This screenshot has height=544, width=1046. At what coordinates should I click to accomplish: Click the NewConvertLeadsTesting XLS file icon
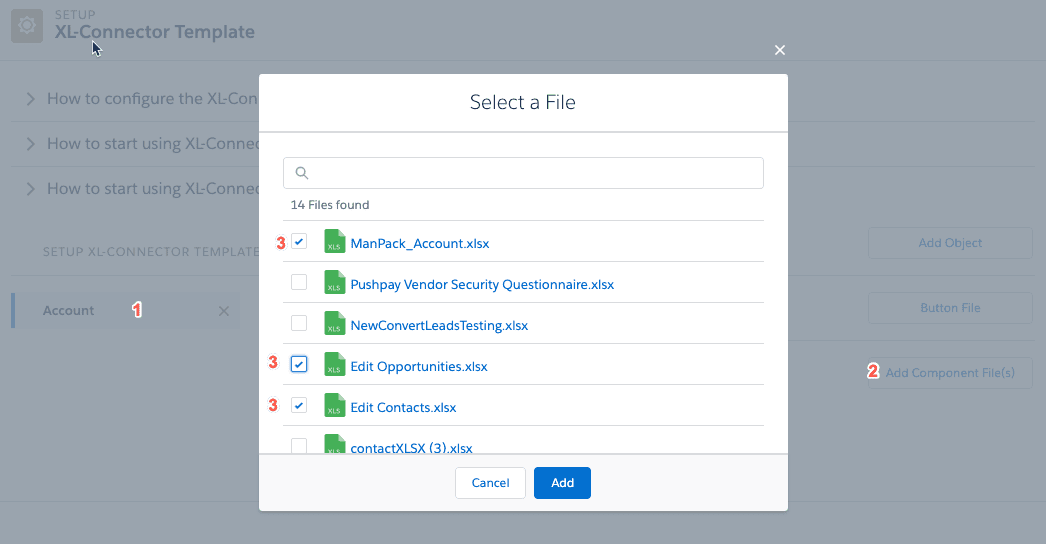(x=334, y=324)
